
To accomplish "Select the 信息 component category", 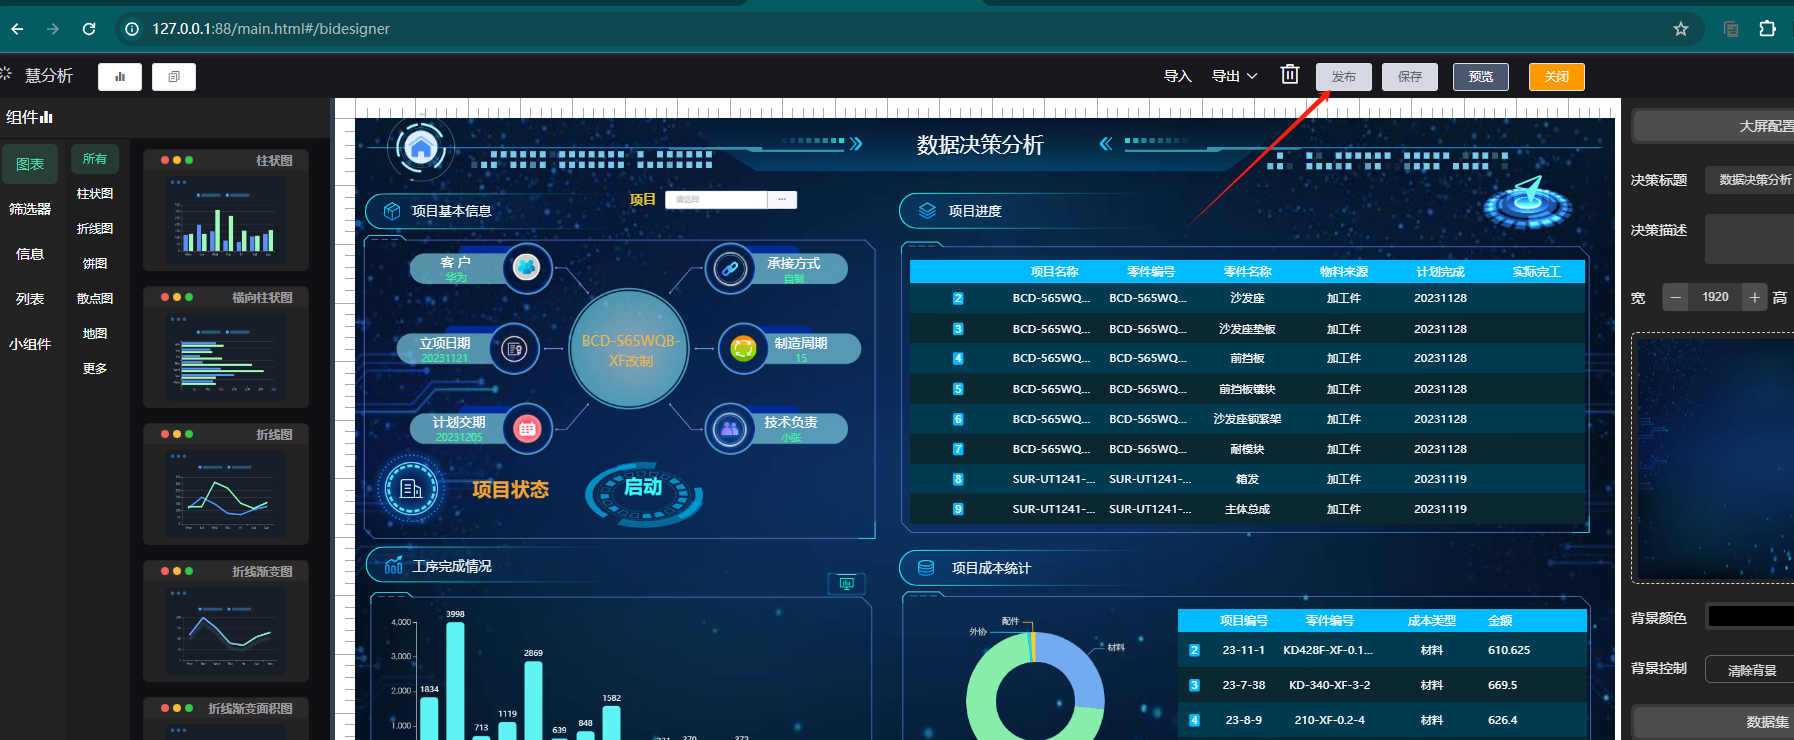I will point(30,254).
